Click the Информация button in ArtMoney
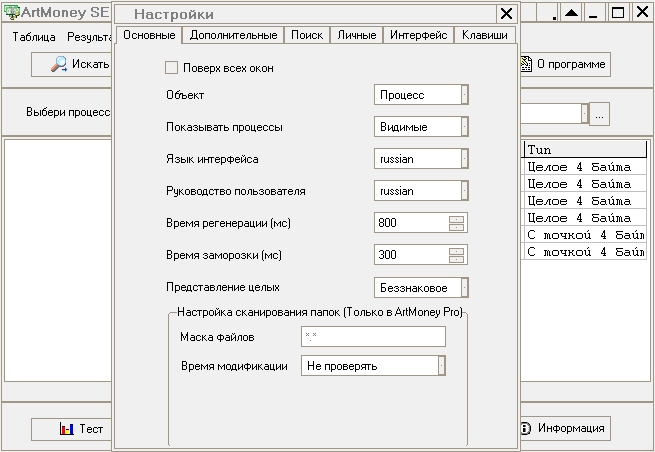This screenshot has height=452, width=655. 566,428
